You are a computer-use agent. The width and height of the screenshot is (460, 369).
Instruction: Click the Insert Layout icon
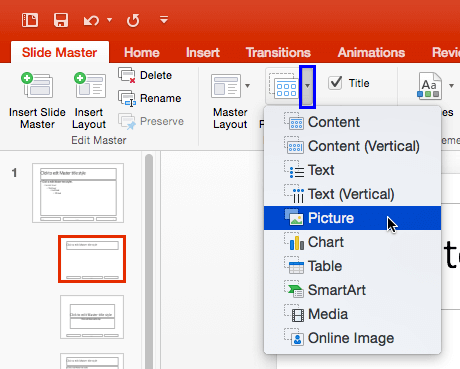click(90, 85)
